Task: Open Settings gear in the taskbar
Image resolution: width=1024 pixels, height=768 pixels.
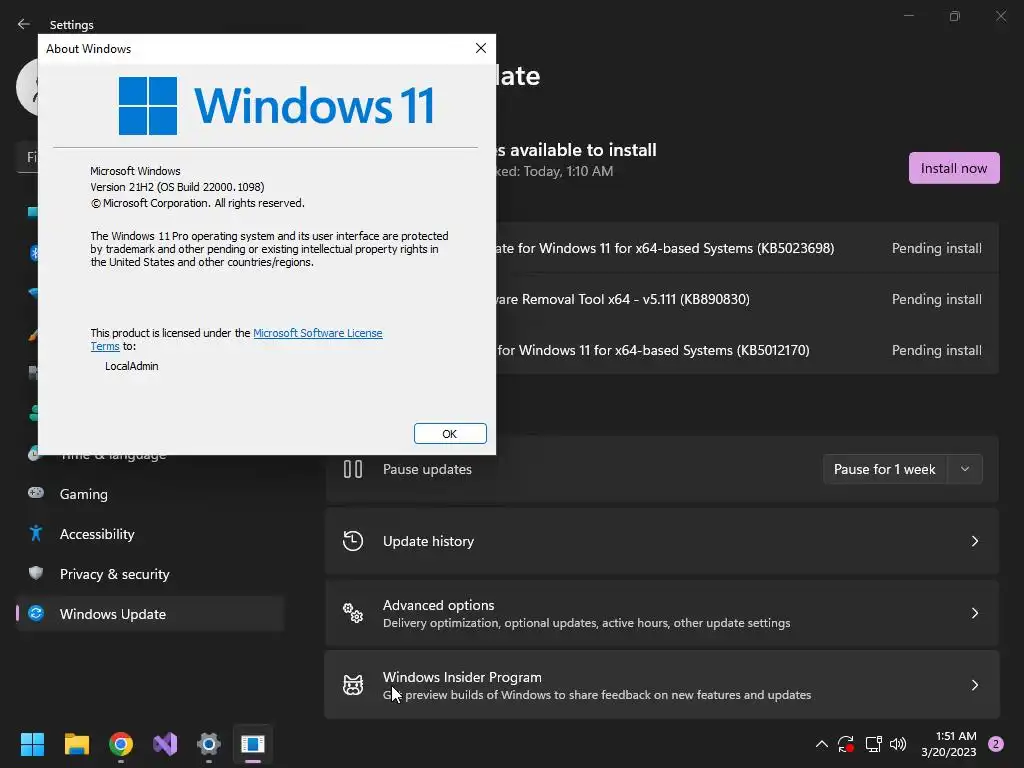Action: (209, 744)
